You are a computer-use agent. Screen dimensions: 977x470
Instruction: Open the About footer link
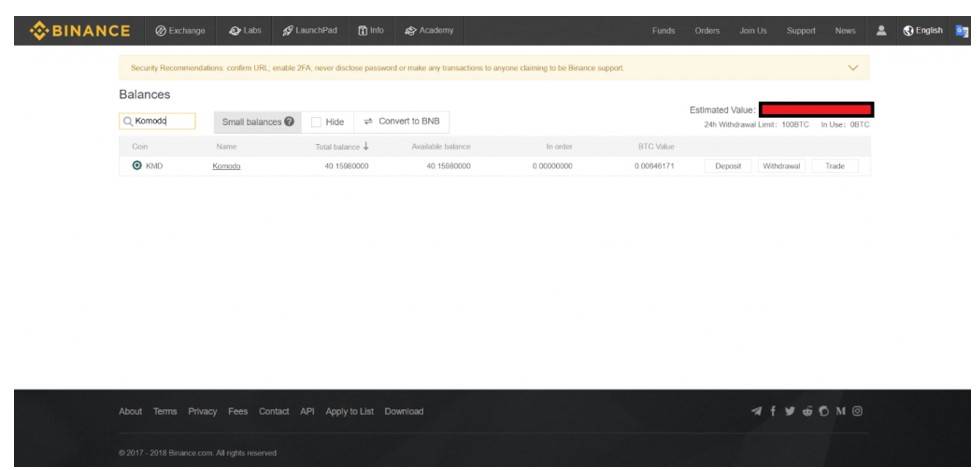coord(130,411)
